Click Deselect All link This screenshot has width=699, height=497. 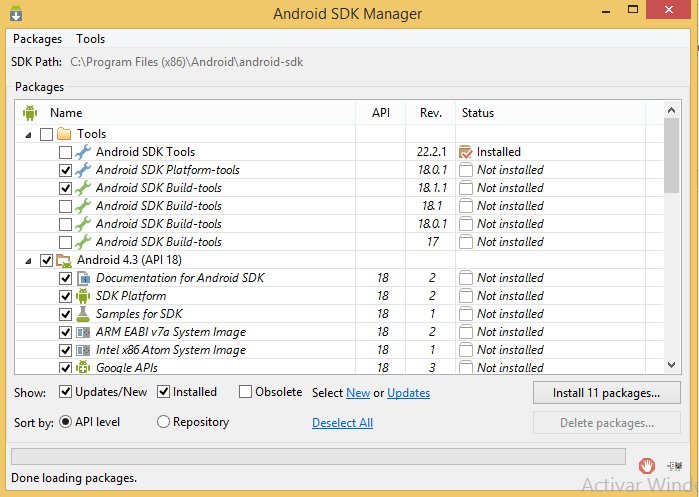(x=342, y=423)
